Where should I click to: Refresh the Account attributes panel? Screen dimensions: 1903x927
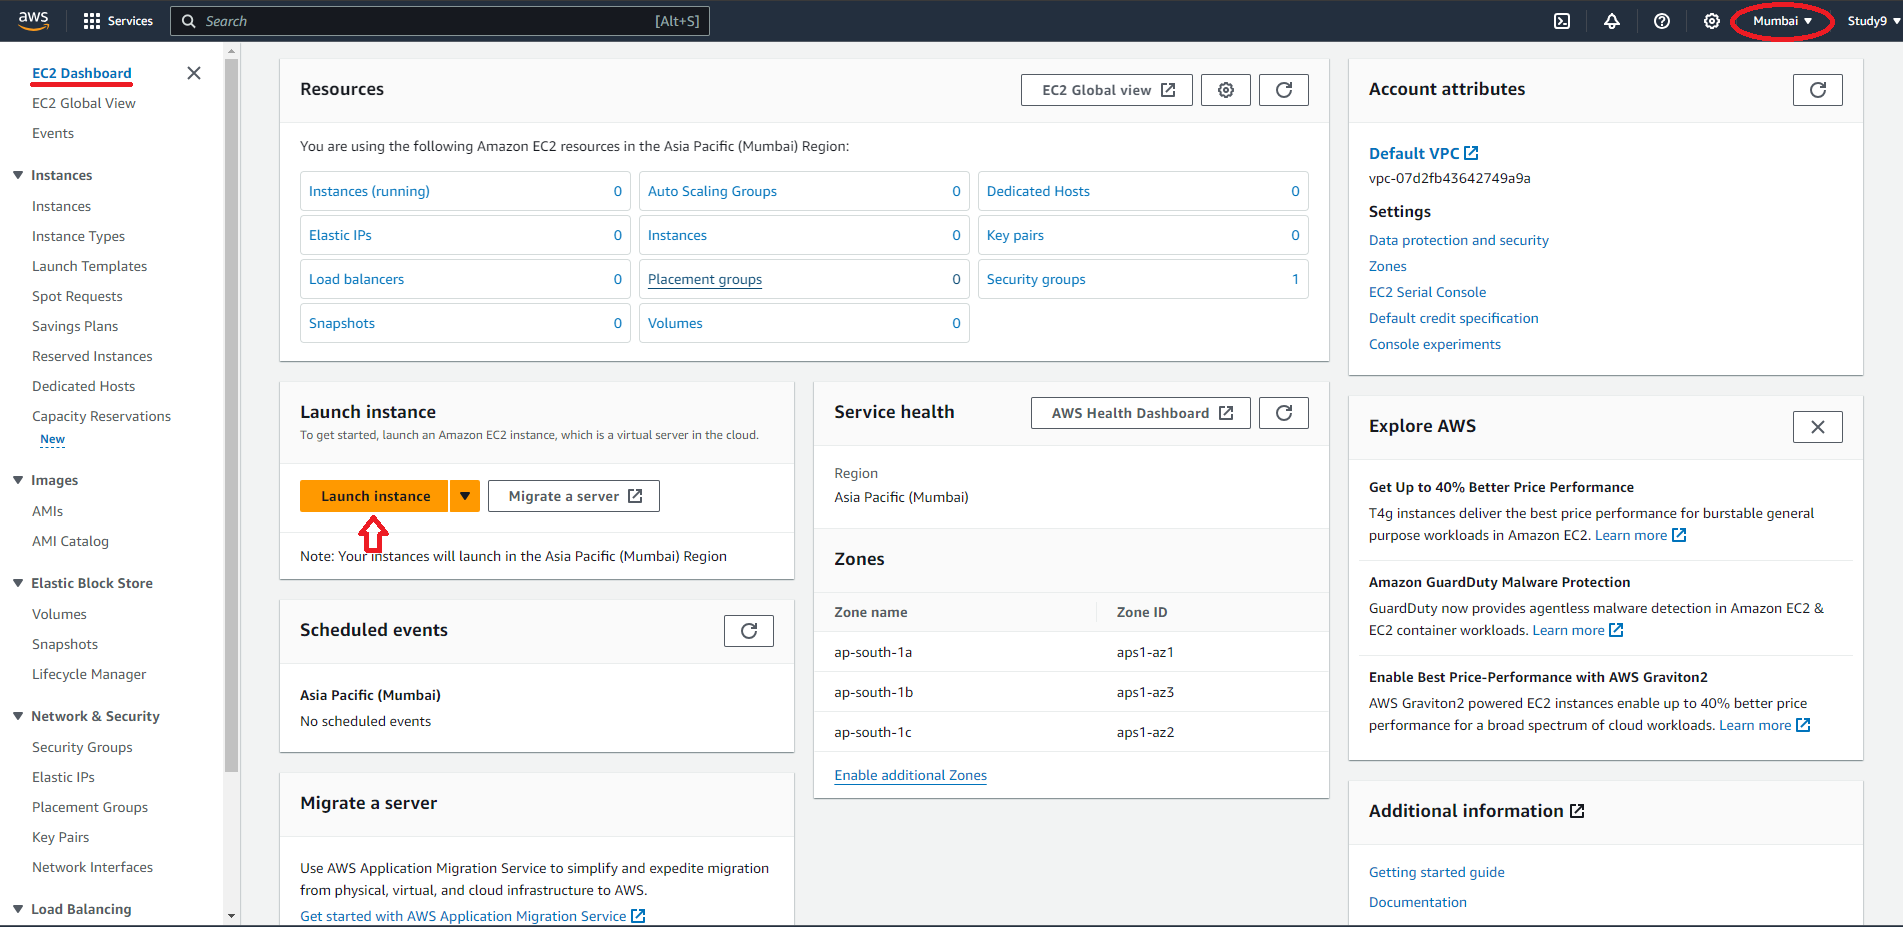point(1818,90)
